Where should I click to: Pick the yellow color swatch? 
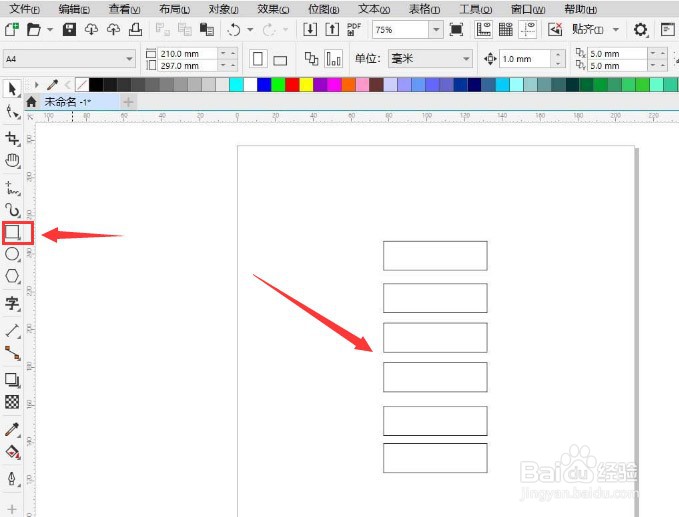pos(306,84)
